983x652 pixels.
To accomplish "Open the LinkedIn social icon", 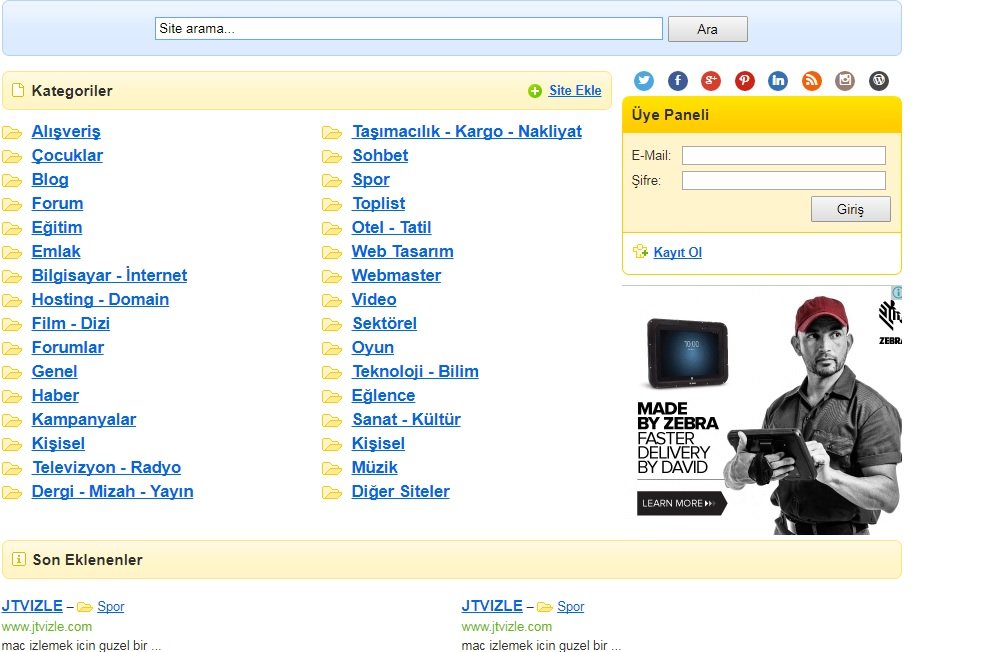I will click(x=777, y=81).
